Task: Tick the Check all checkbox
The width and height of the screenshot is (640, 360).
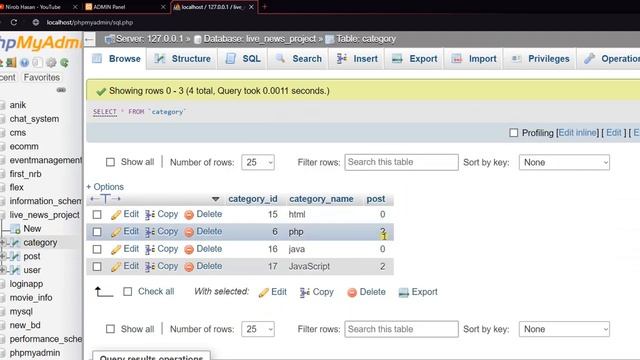Action: pos(128,291)
